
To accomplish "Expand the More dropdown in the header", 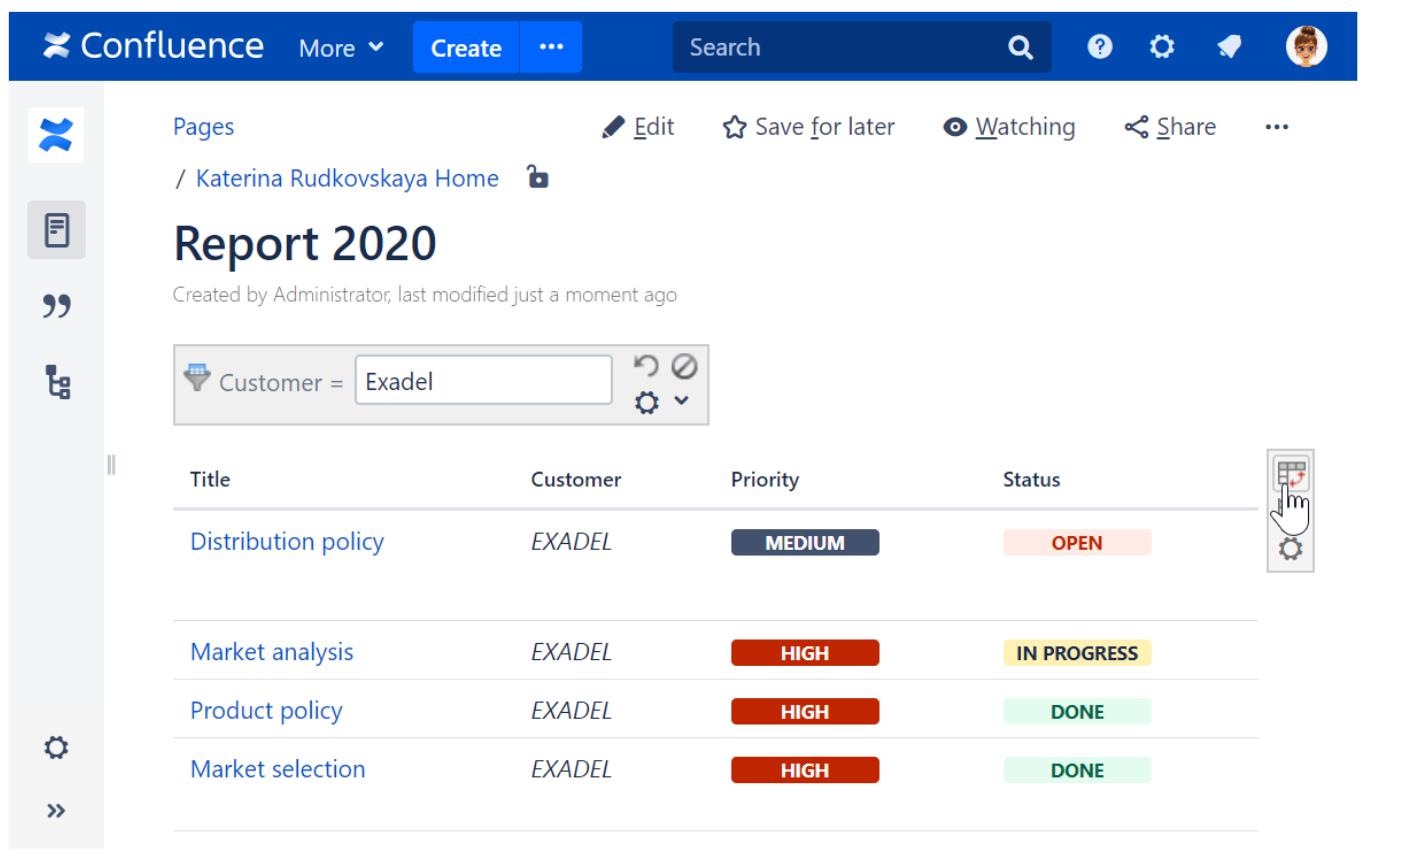I will [341, 48].
